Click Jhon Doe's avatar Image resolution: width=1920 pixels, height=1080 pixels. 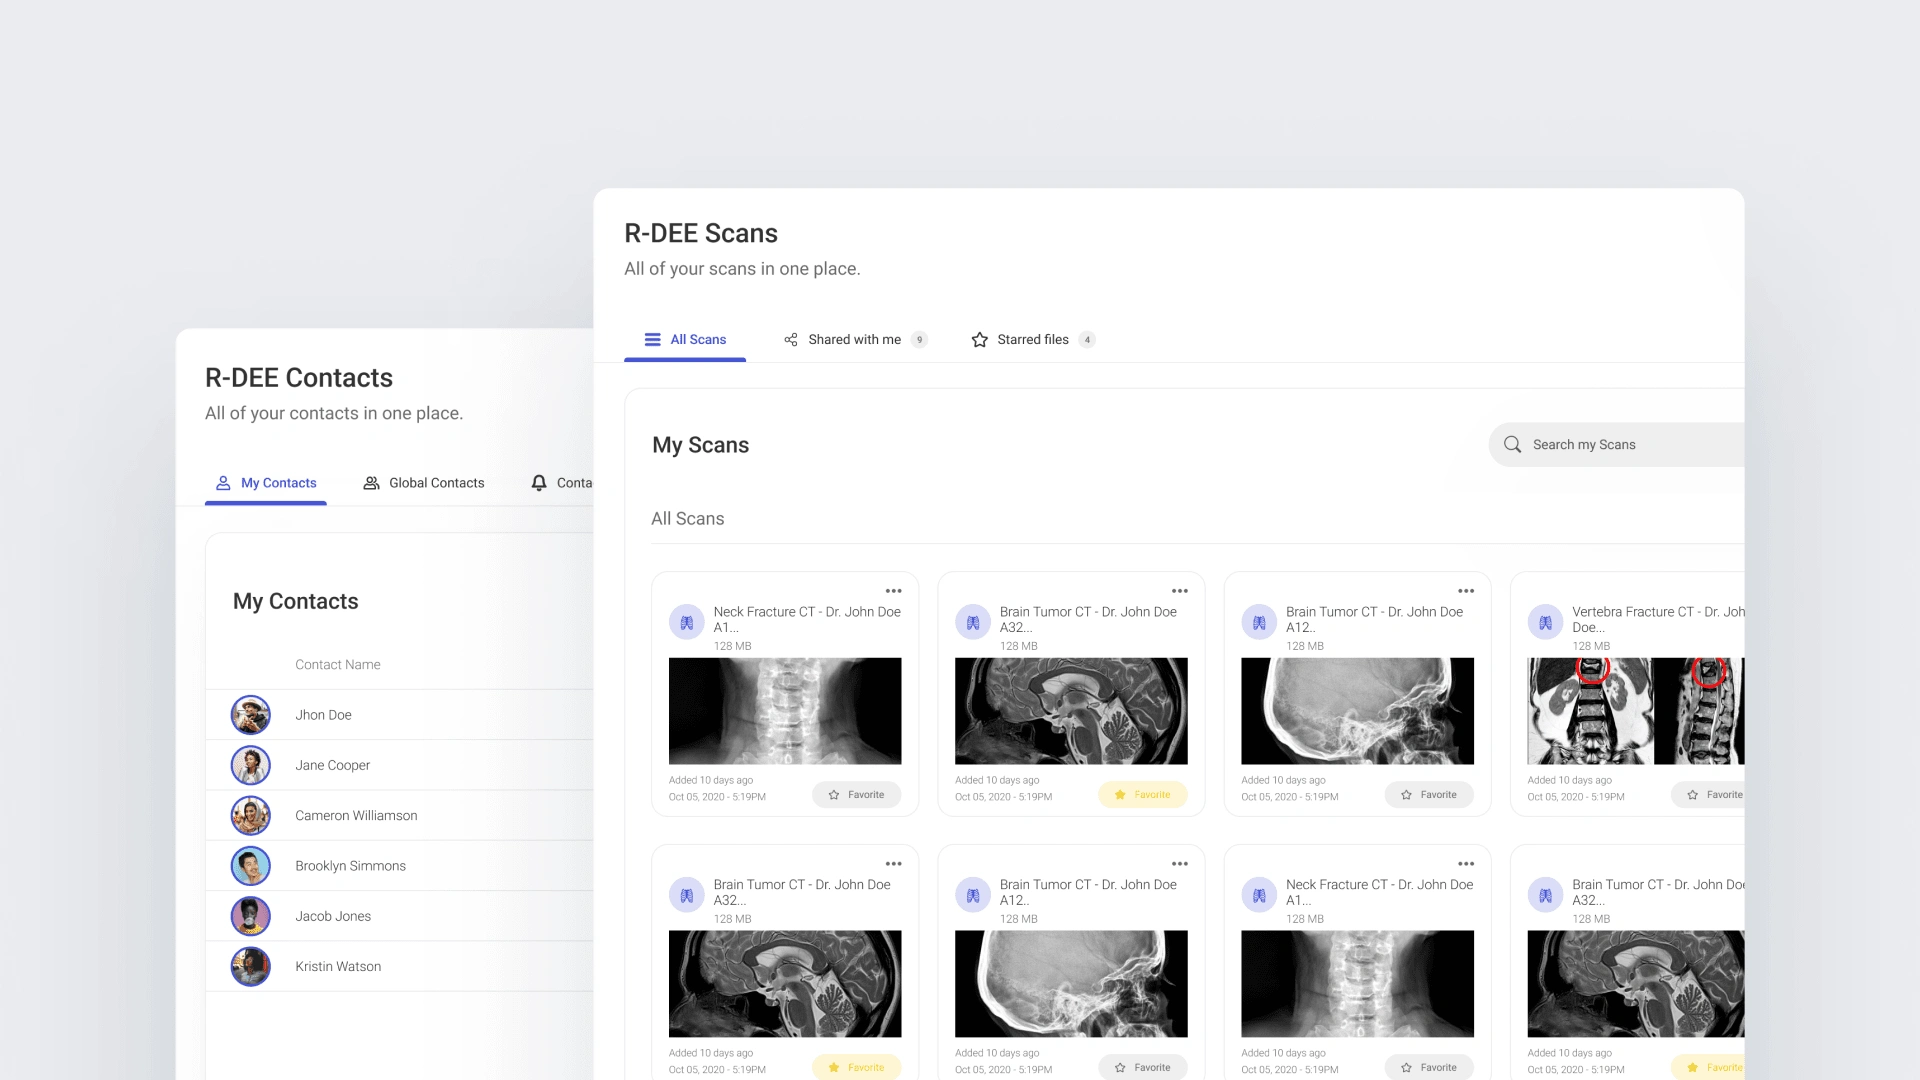coord(250,715)
